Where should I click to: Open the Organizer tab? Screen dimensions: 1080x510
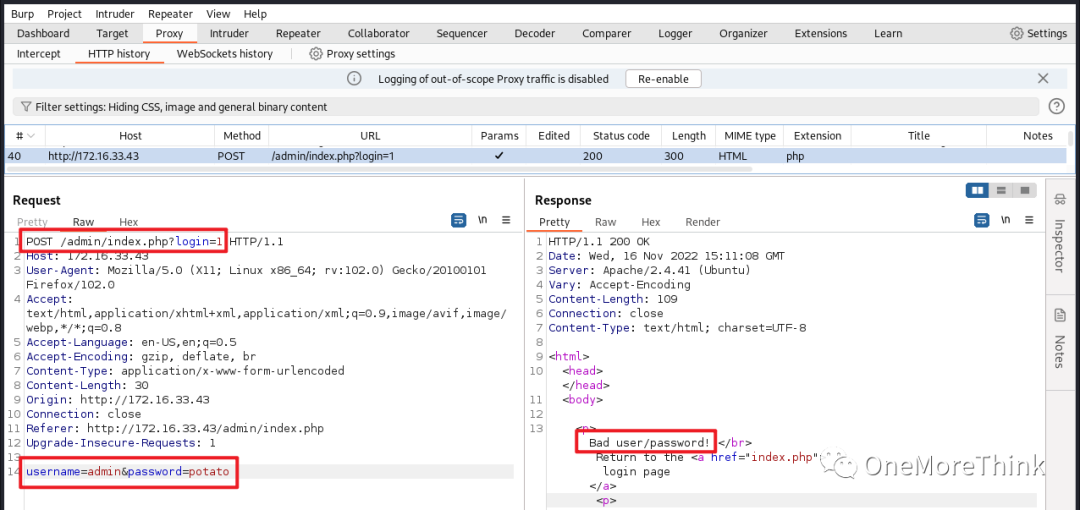click(x=743, y=33)
